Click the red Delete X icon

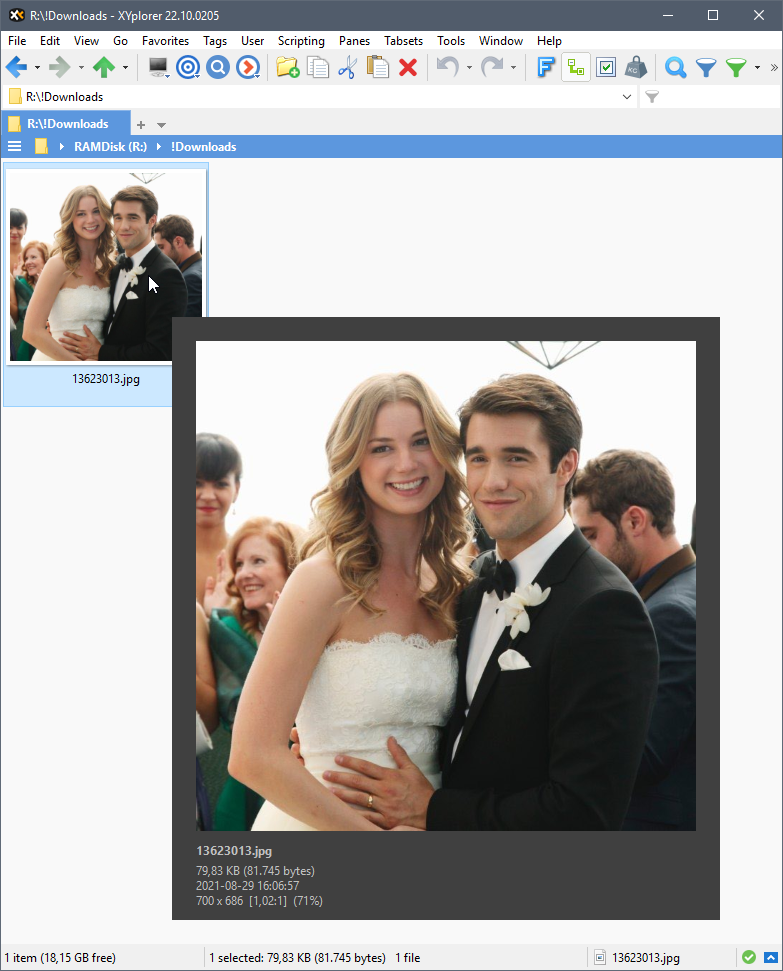(408, 68)
